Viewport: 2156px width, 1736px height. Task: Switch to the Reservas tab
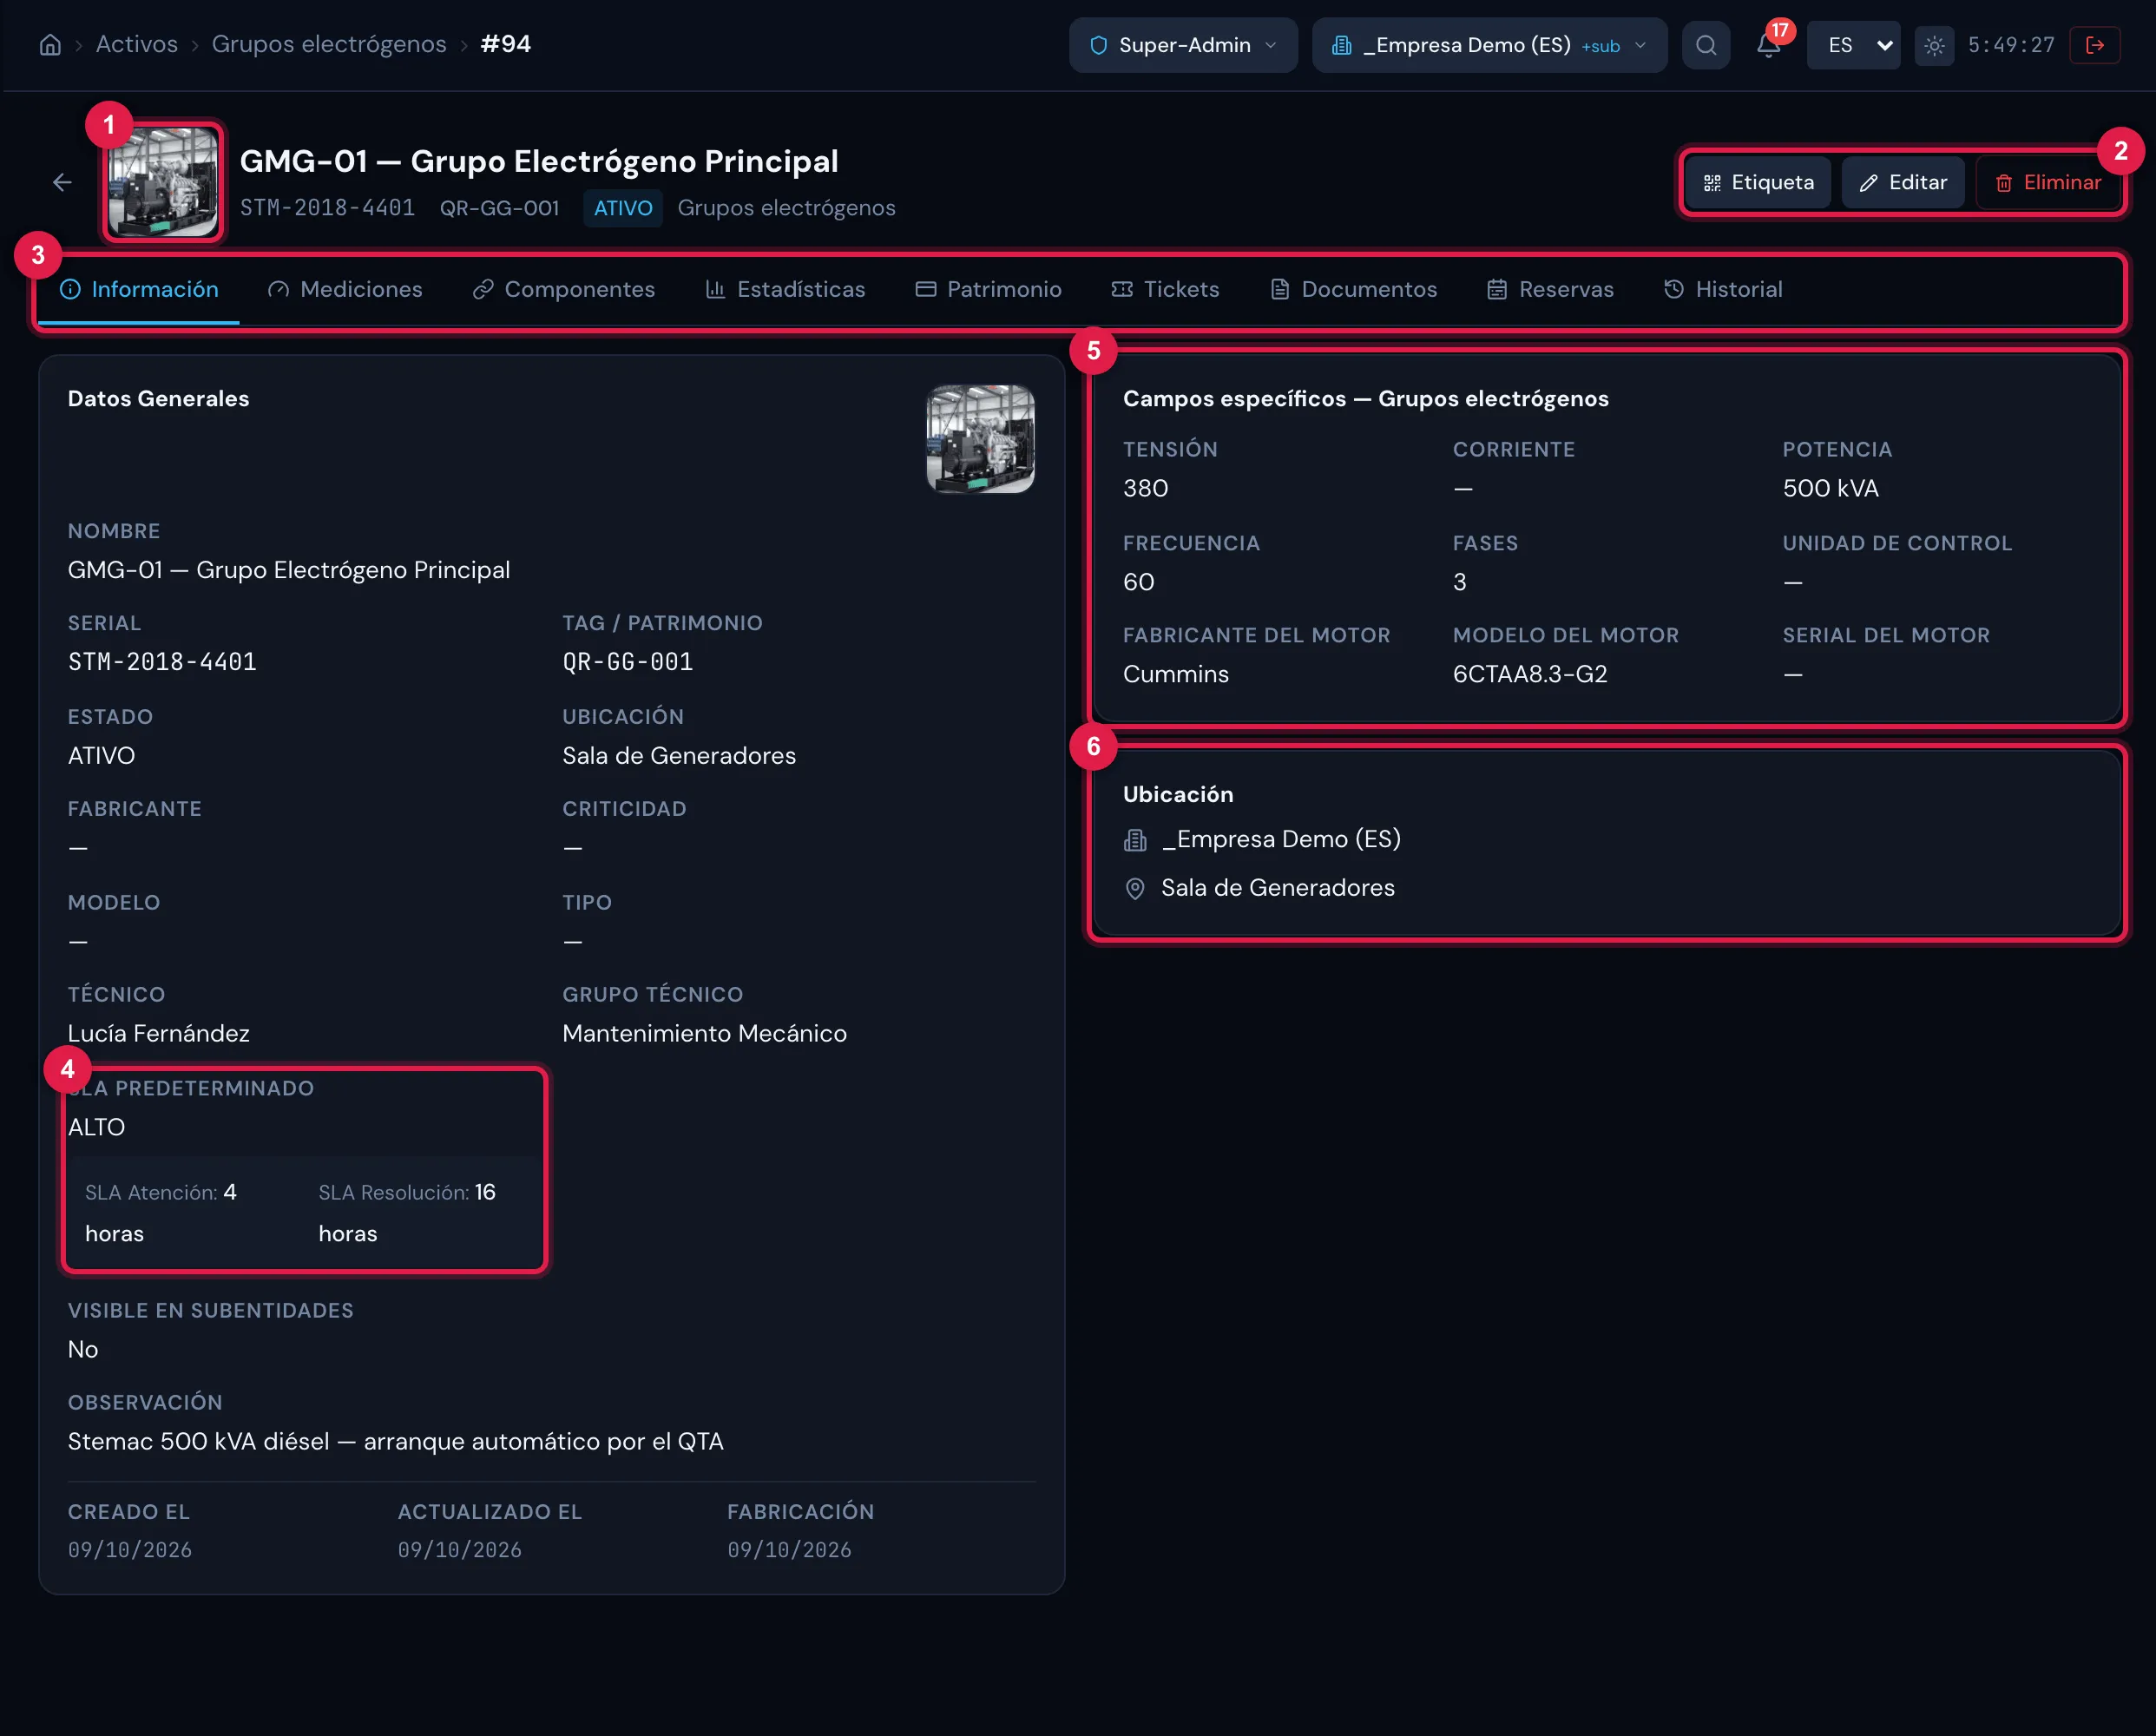1550,289
